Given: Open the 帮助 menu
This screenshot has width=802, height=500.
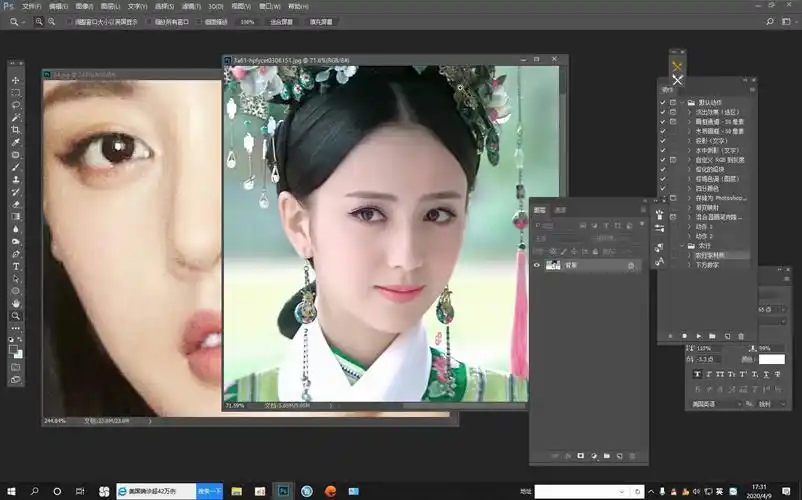Looking at the screenshot, I should click(x=298, y=7).
